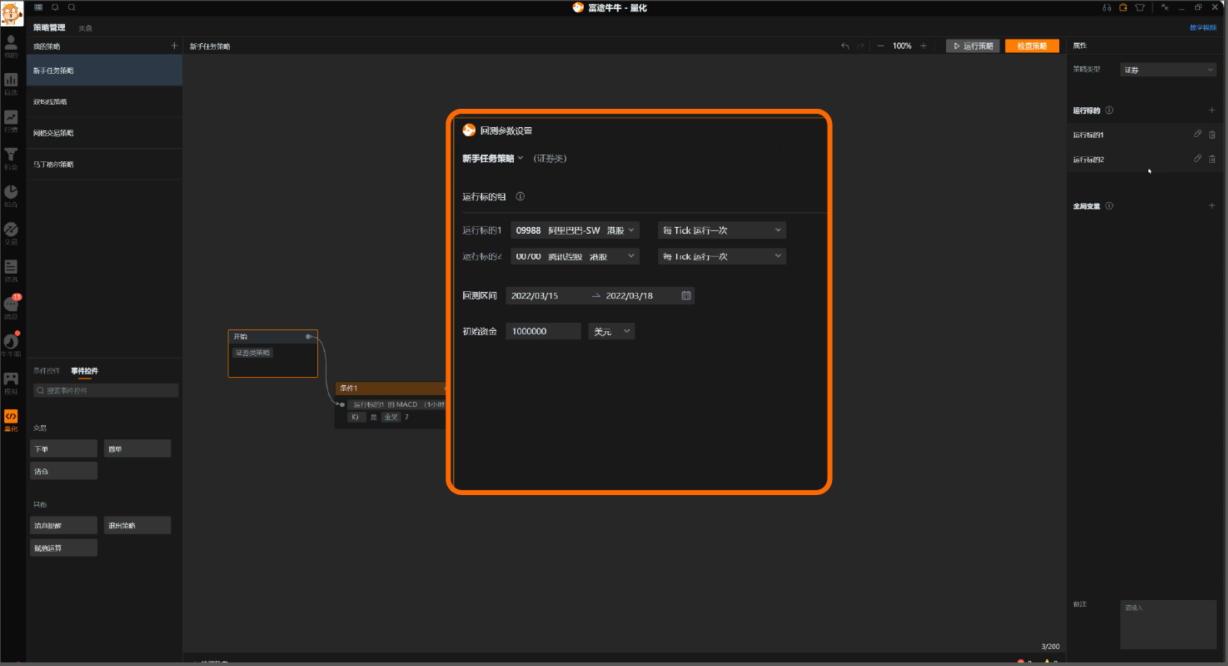
Task: Switch to the 条件控件 tab
Action: pyautogui.click(x=46, y=371)
